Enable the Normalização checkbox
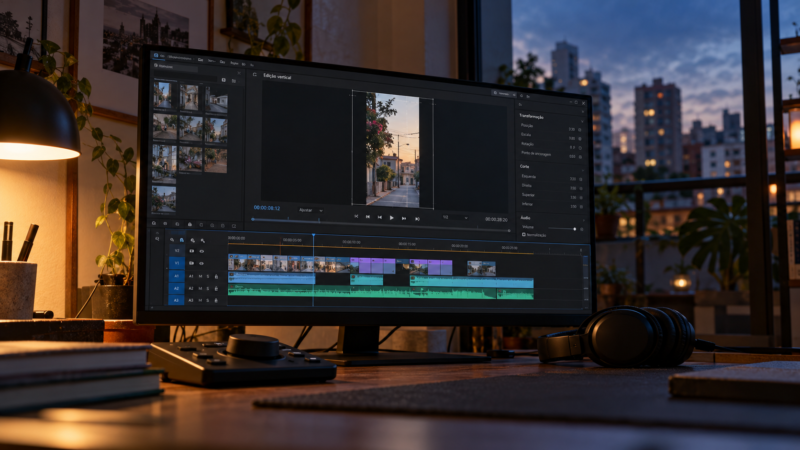The width and height of the screenshot is (800, 450). (x=523, y=235)
